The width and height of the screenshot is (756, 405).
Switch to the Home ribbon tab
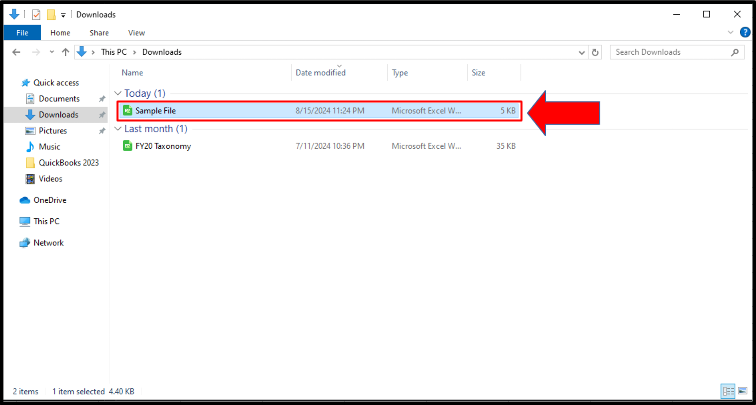60,33
